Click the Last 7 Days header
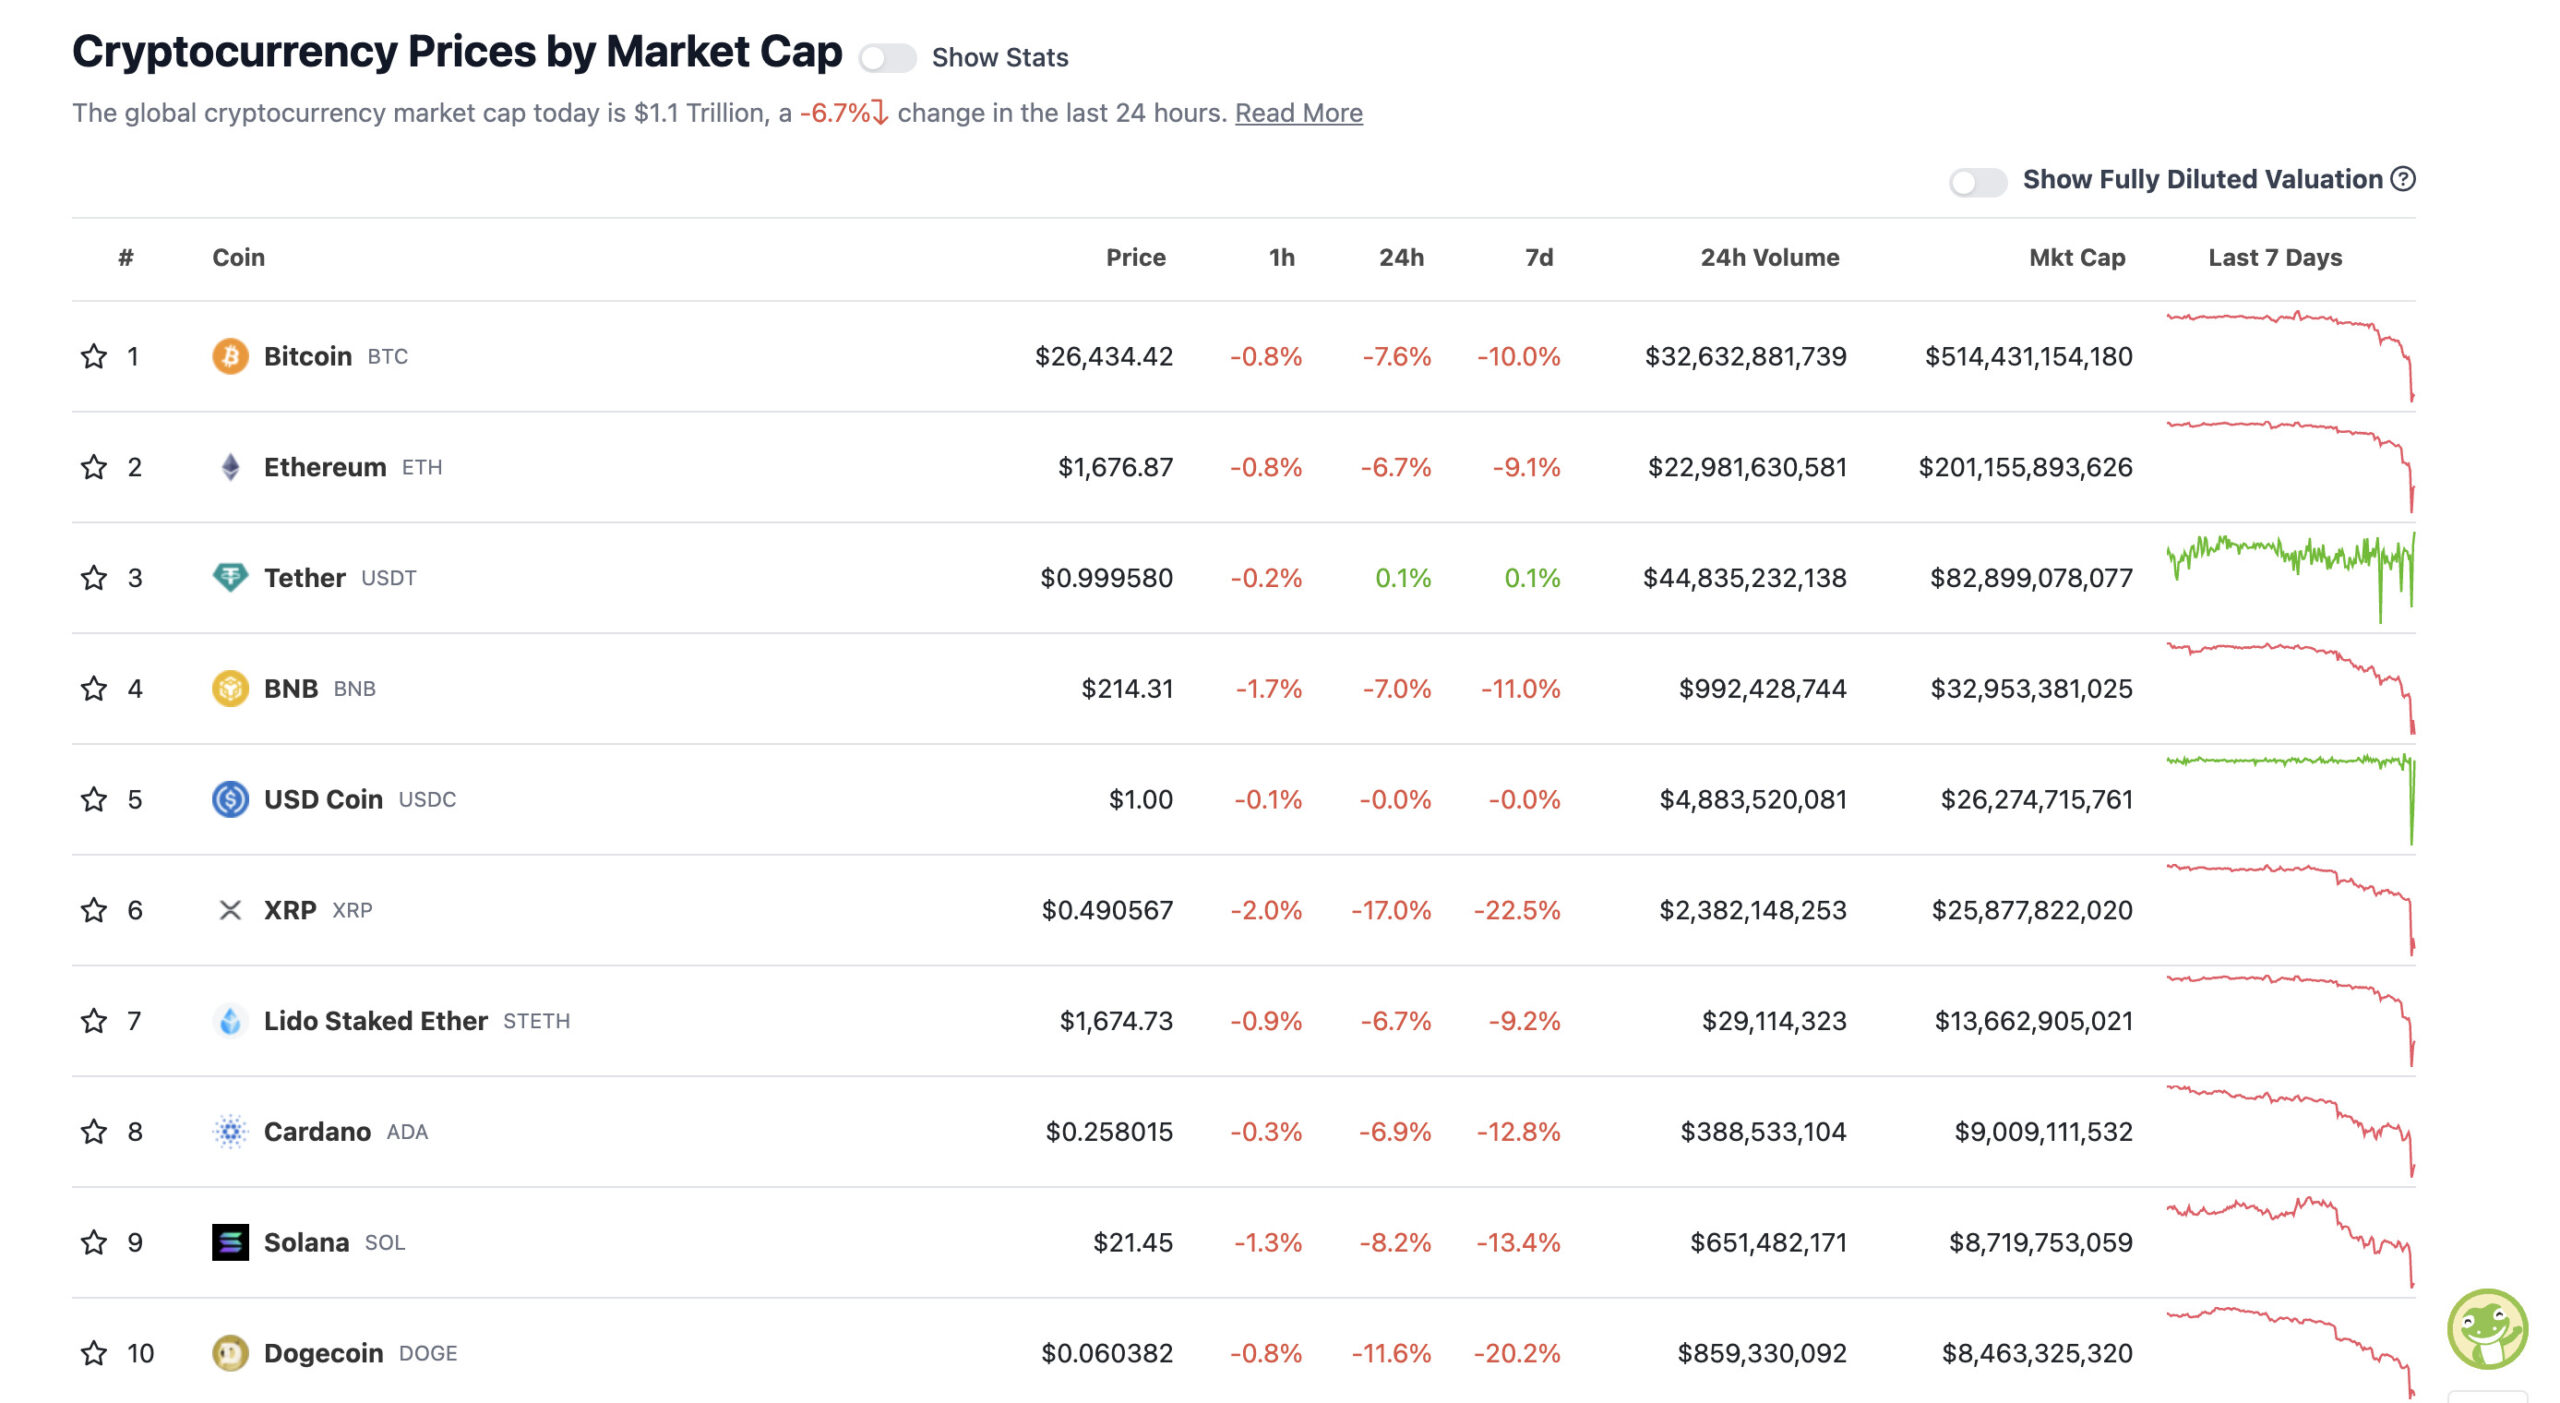The image size is (2560, 1403). tap(2275, 258)
